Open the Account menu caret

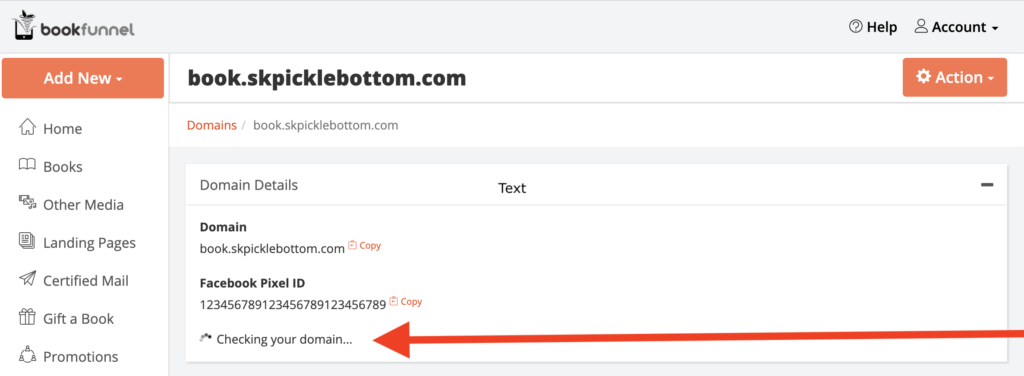pyautogui.click(x=995, y=29)
